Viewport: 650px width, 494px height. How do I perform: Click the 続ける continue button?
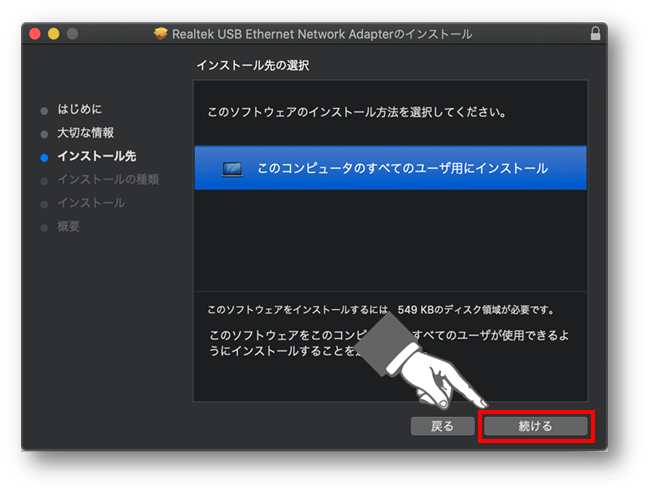pyautogui.click(x=536, y=426)
